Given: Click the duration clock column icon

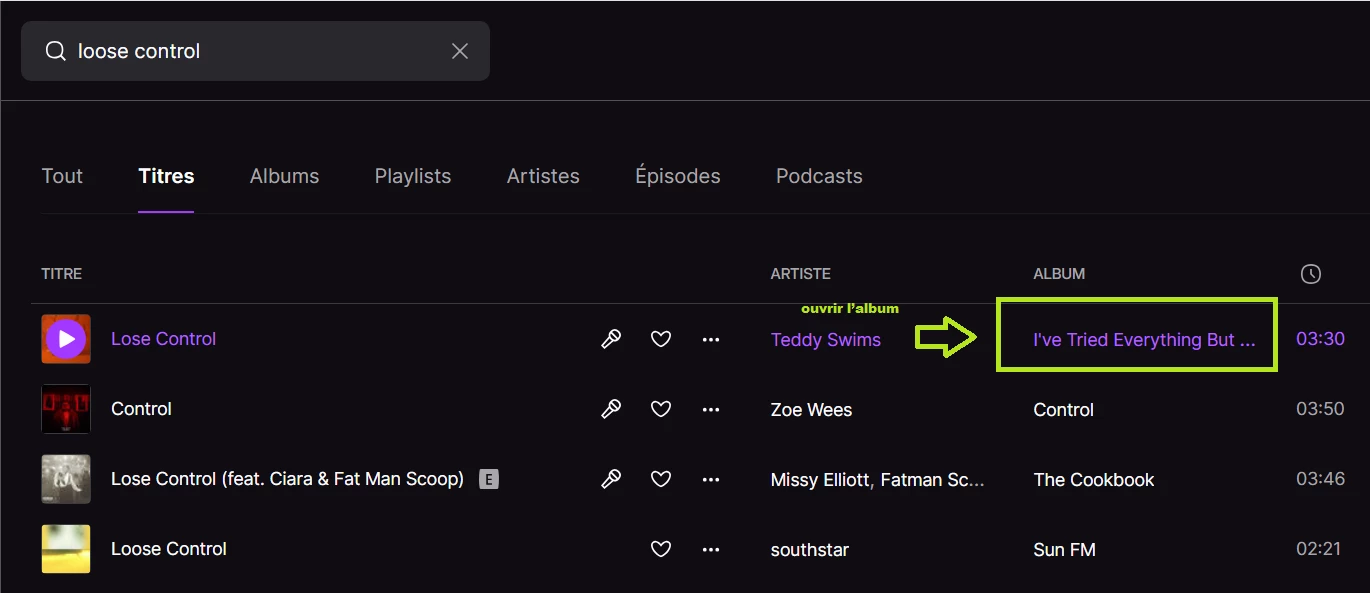Looking at the screenshot, I should tap(1311, 274).
